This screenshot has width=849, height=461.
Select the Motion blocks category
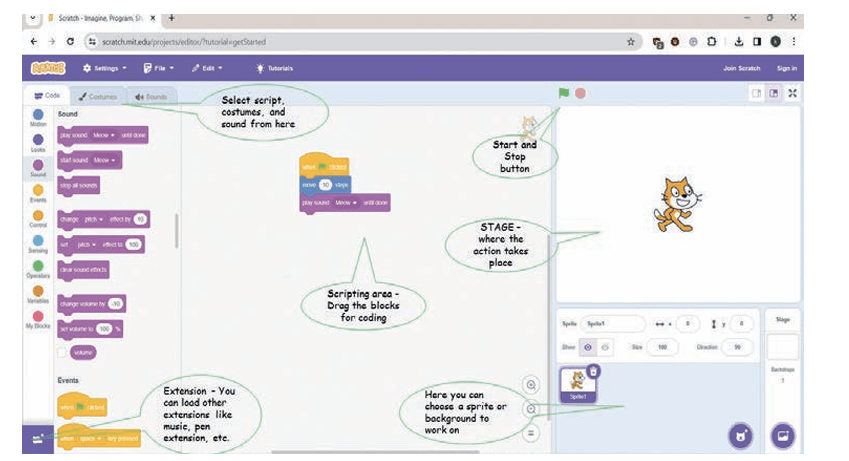point(38,118)
